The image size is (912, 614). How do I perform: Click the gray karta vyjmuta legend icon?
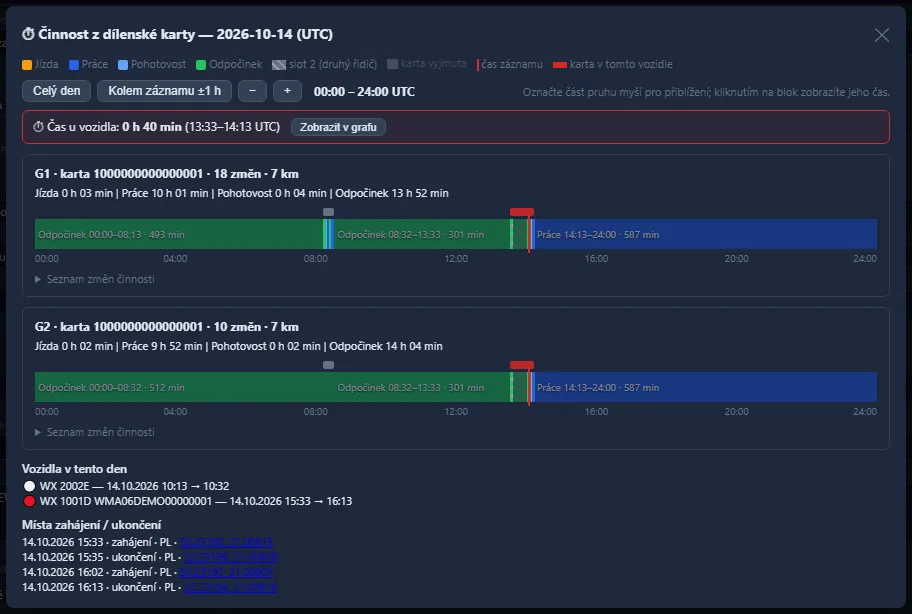[393, 64]
